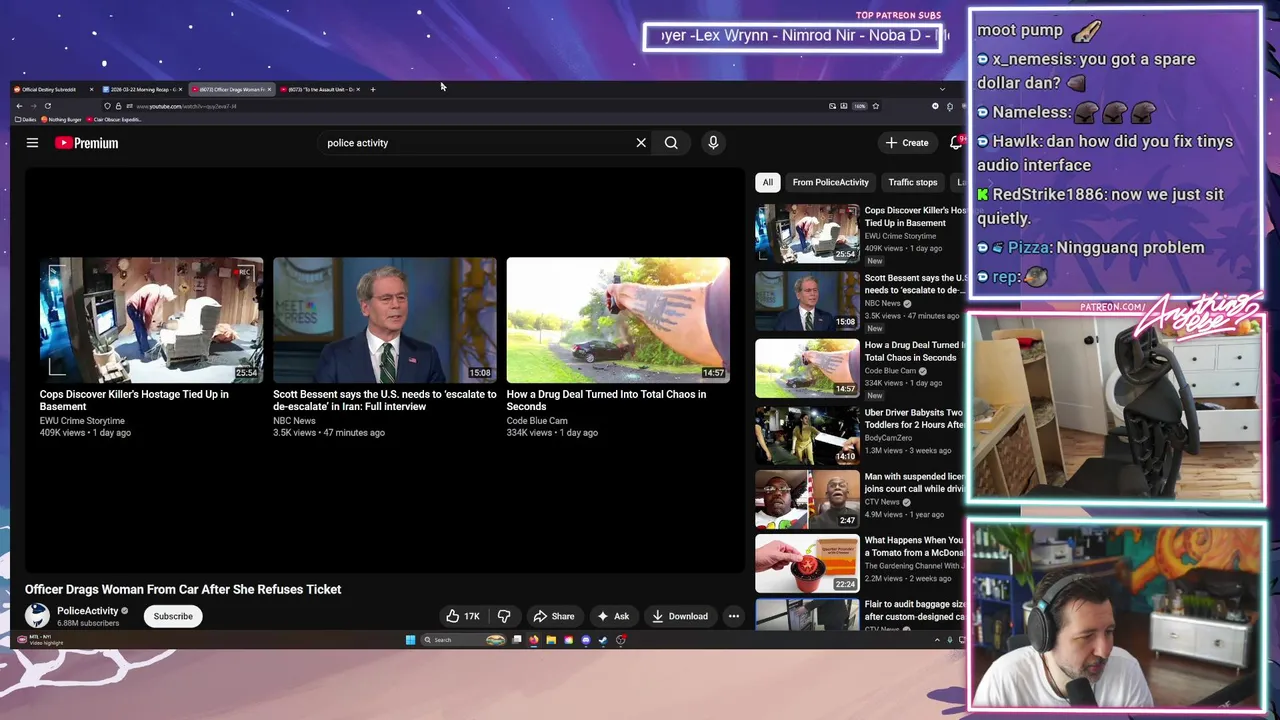1280x720 pixels.
Task: Open PoliceActivity channel avatar
Action: coord(37,615)
